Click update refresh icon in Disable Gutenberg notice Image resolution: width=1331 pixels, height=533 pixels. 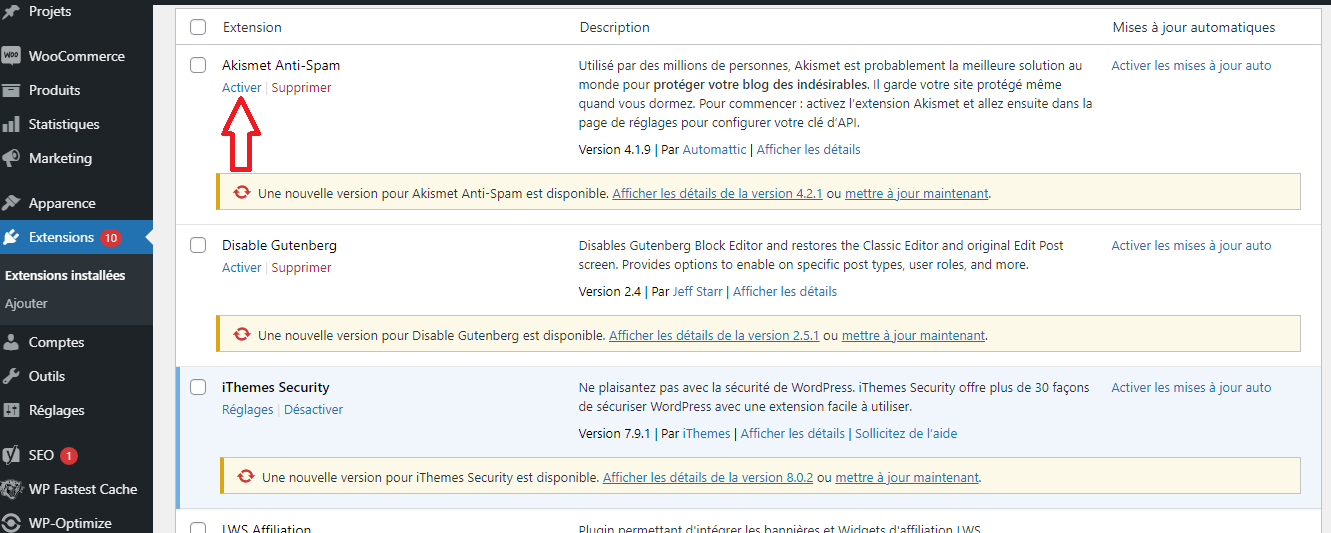coord(241,335)
